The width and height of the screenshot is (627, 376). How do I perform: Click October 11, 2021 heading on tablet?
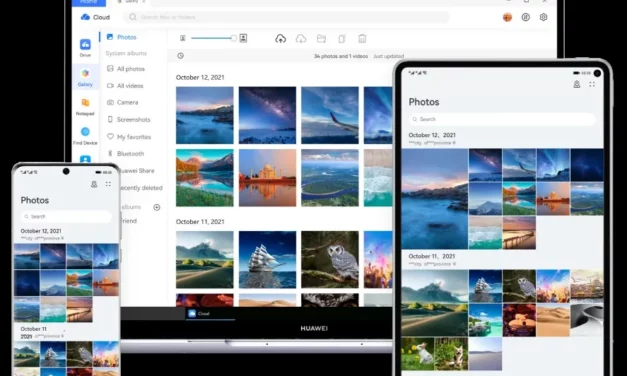click(x=432, y=256)
